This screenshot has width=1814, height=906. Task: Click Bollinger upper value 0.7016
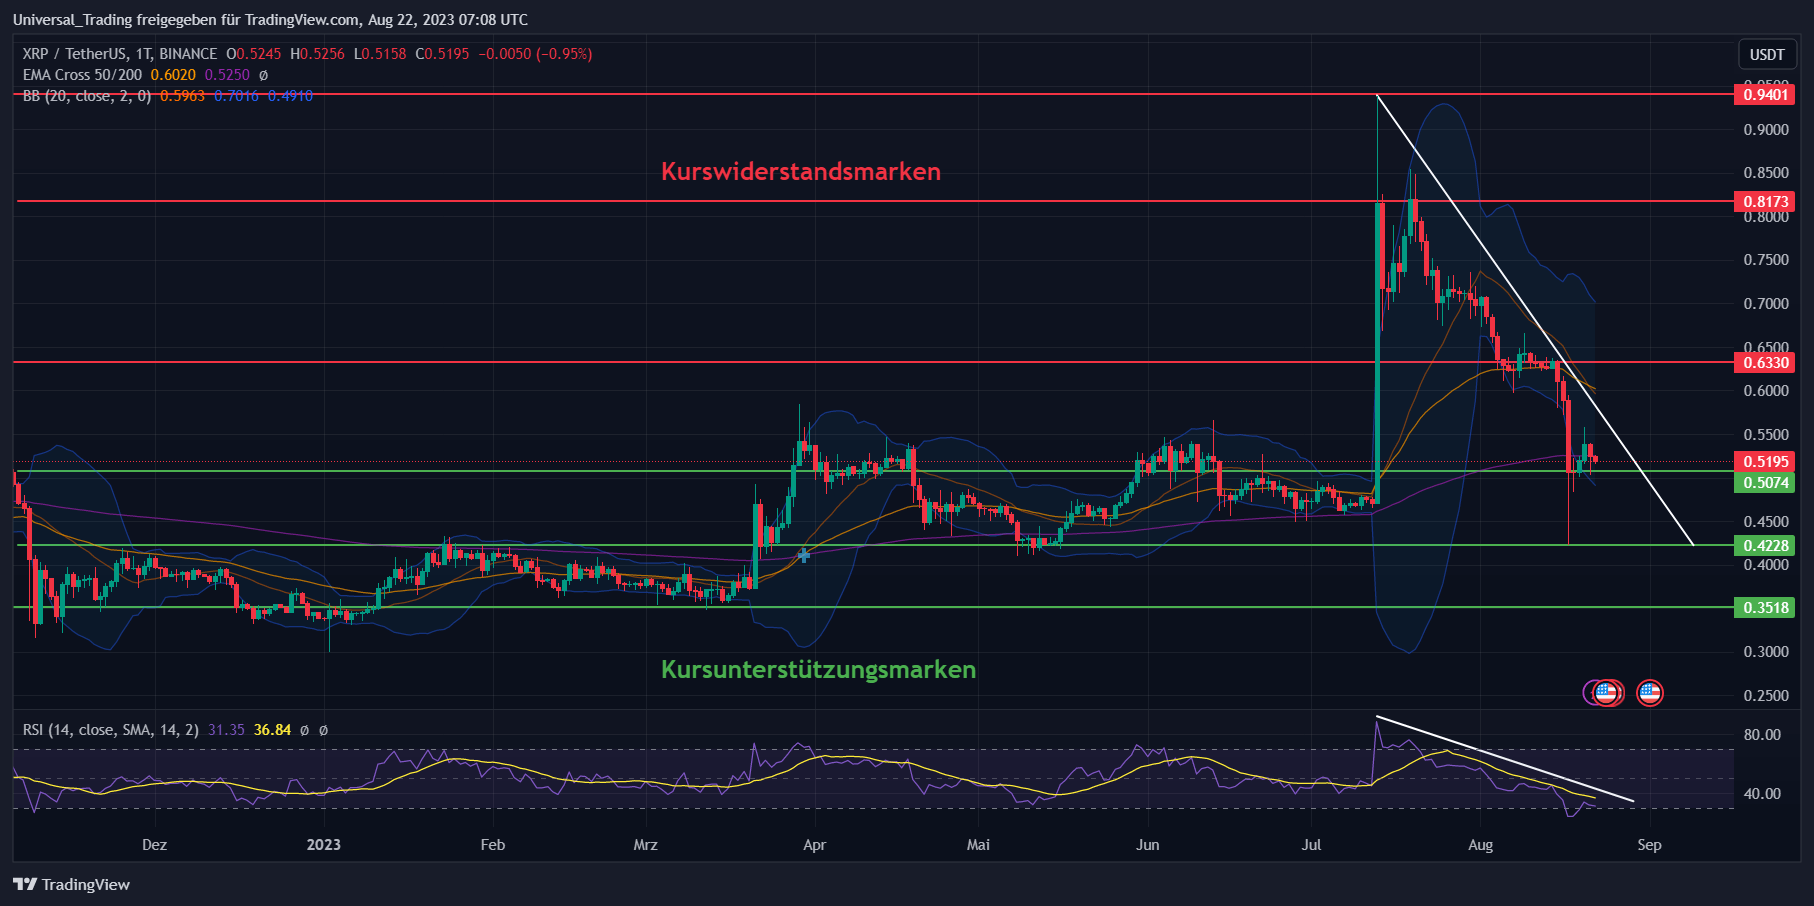pos(236,96)
